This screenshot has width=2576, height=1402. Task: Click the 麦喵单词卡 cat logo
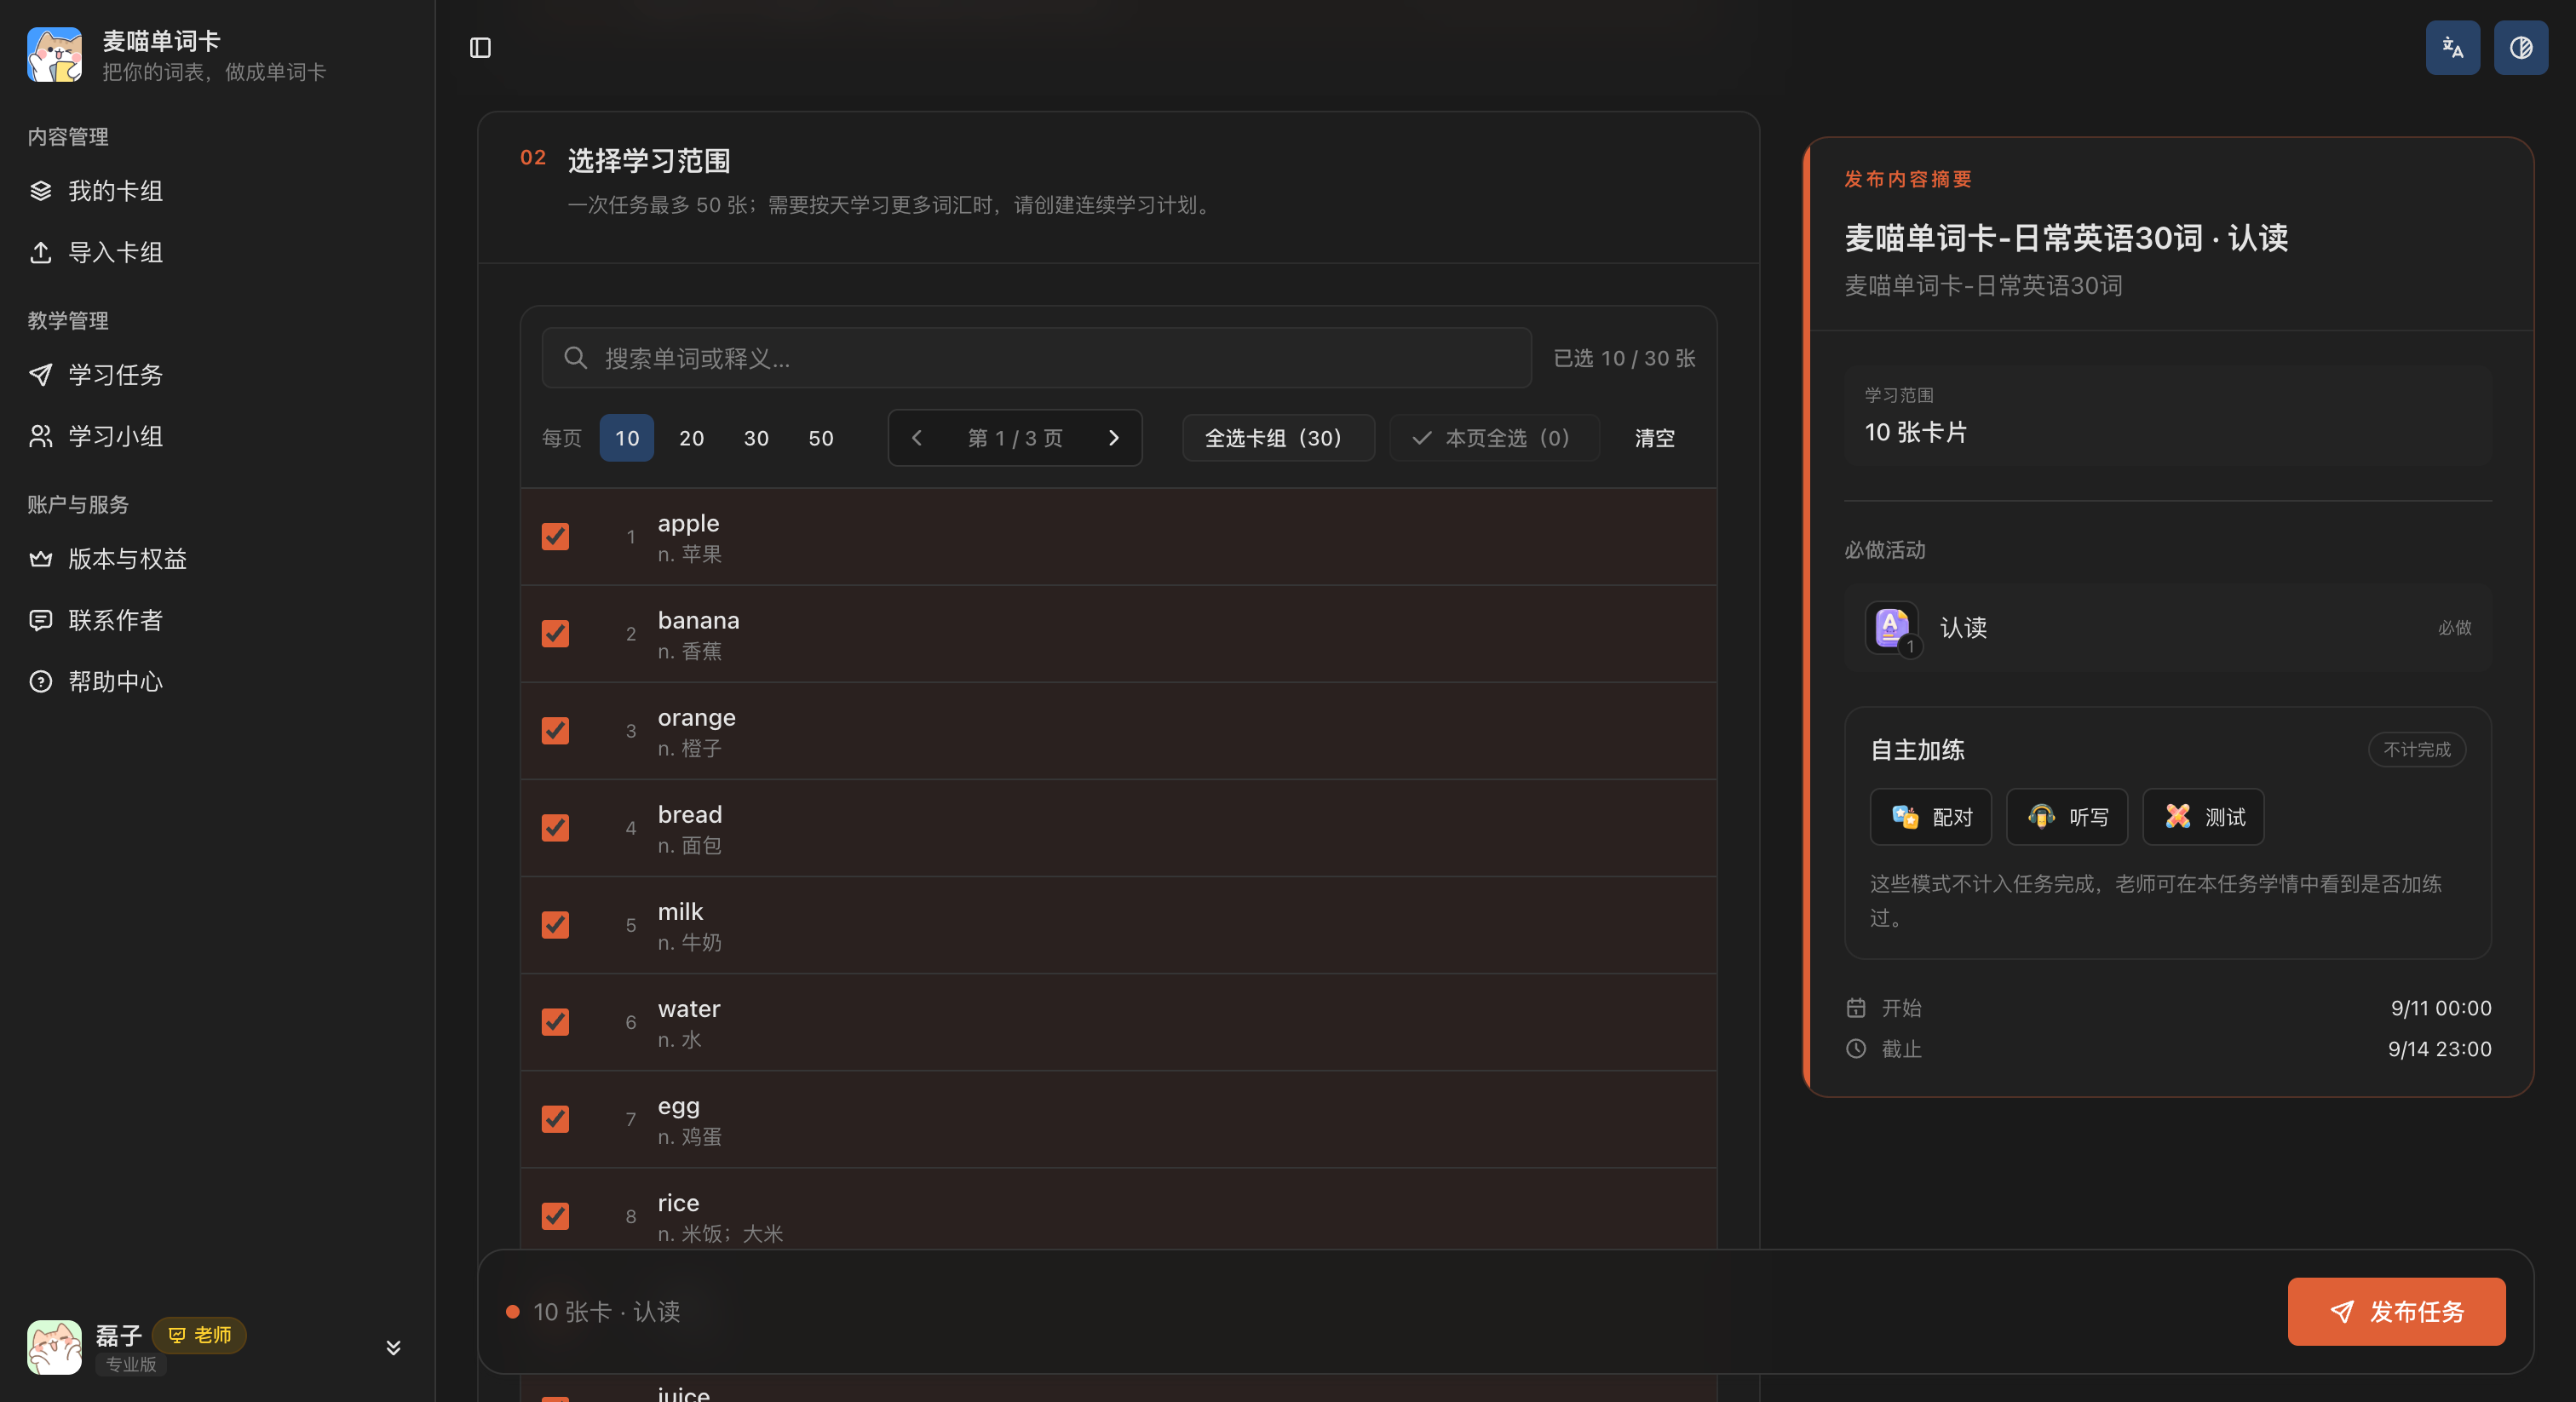pyautogui.click(x=55, y=55)
